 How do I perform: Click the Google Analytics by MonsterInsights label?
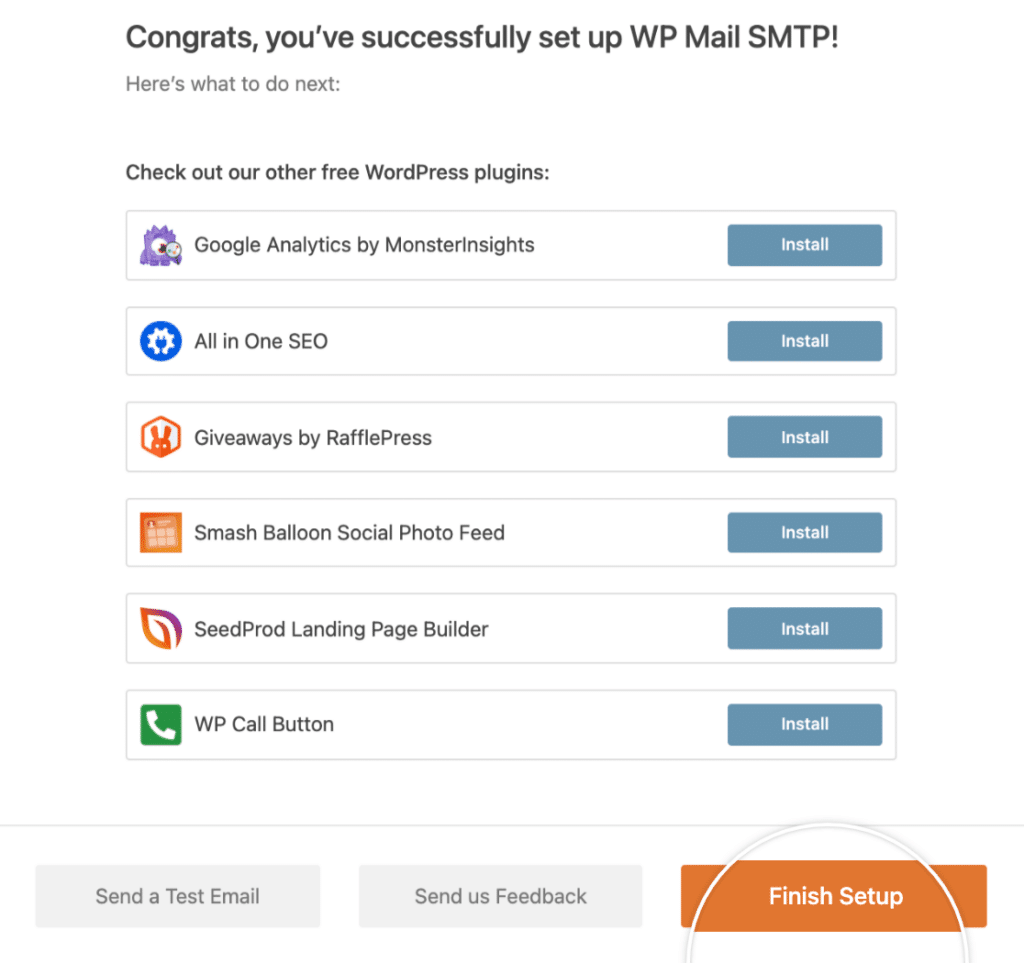[x=366, y=245]
